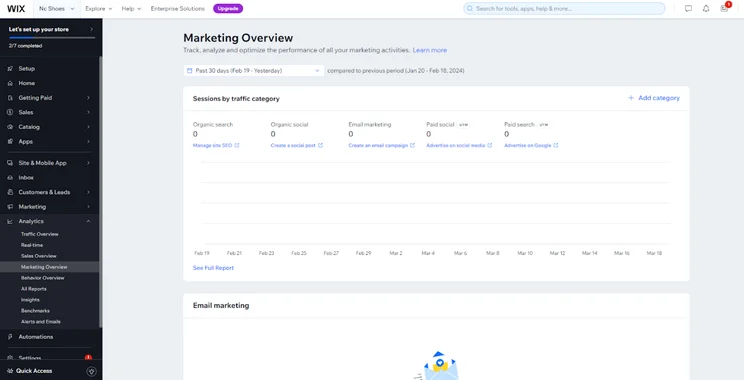744x380 pixels.
Task: Click the Quick Access settings circle icon
Action: tap(92, 371)
